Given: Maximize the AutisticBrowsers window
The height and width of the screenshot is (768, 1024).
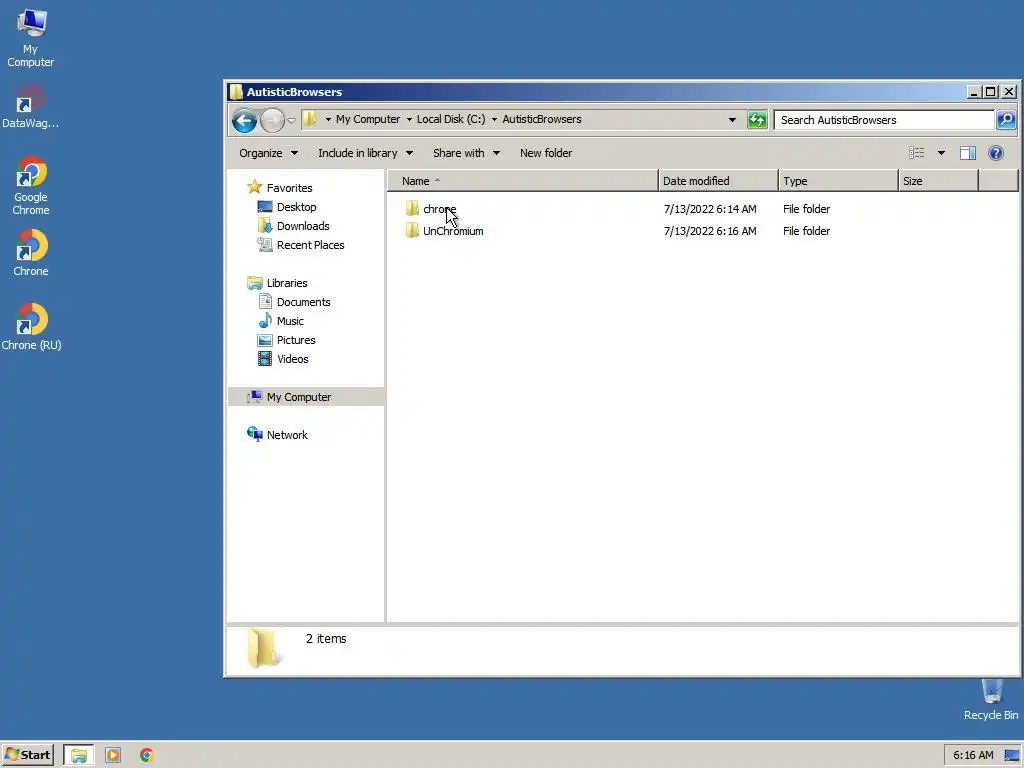Looking at the screenshot, I should pos(990,91).
